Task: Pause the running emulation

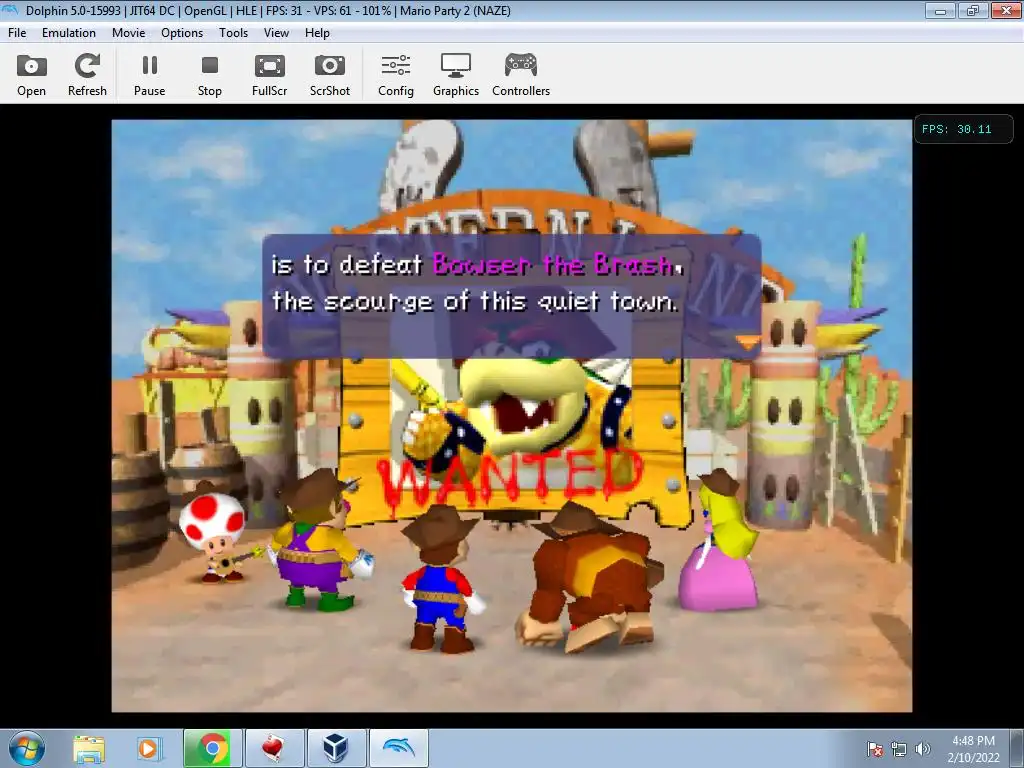Action: [x=150, y=74]
